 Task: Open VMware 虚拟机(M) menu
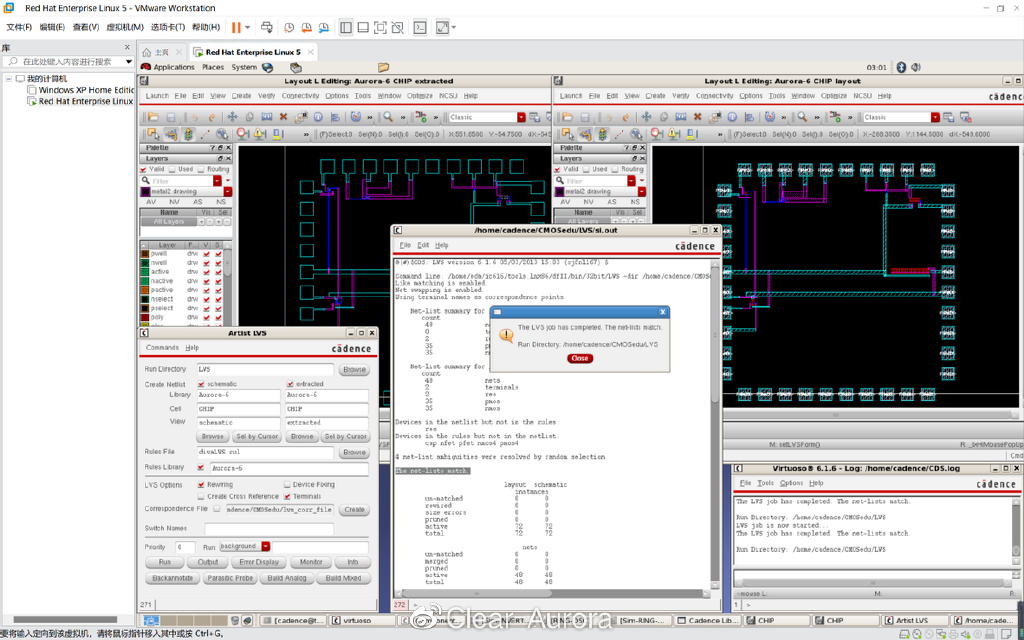coord(125,27)
